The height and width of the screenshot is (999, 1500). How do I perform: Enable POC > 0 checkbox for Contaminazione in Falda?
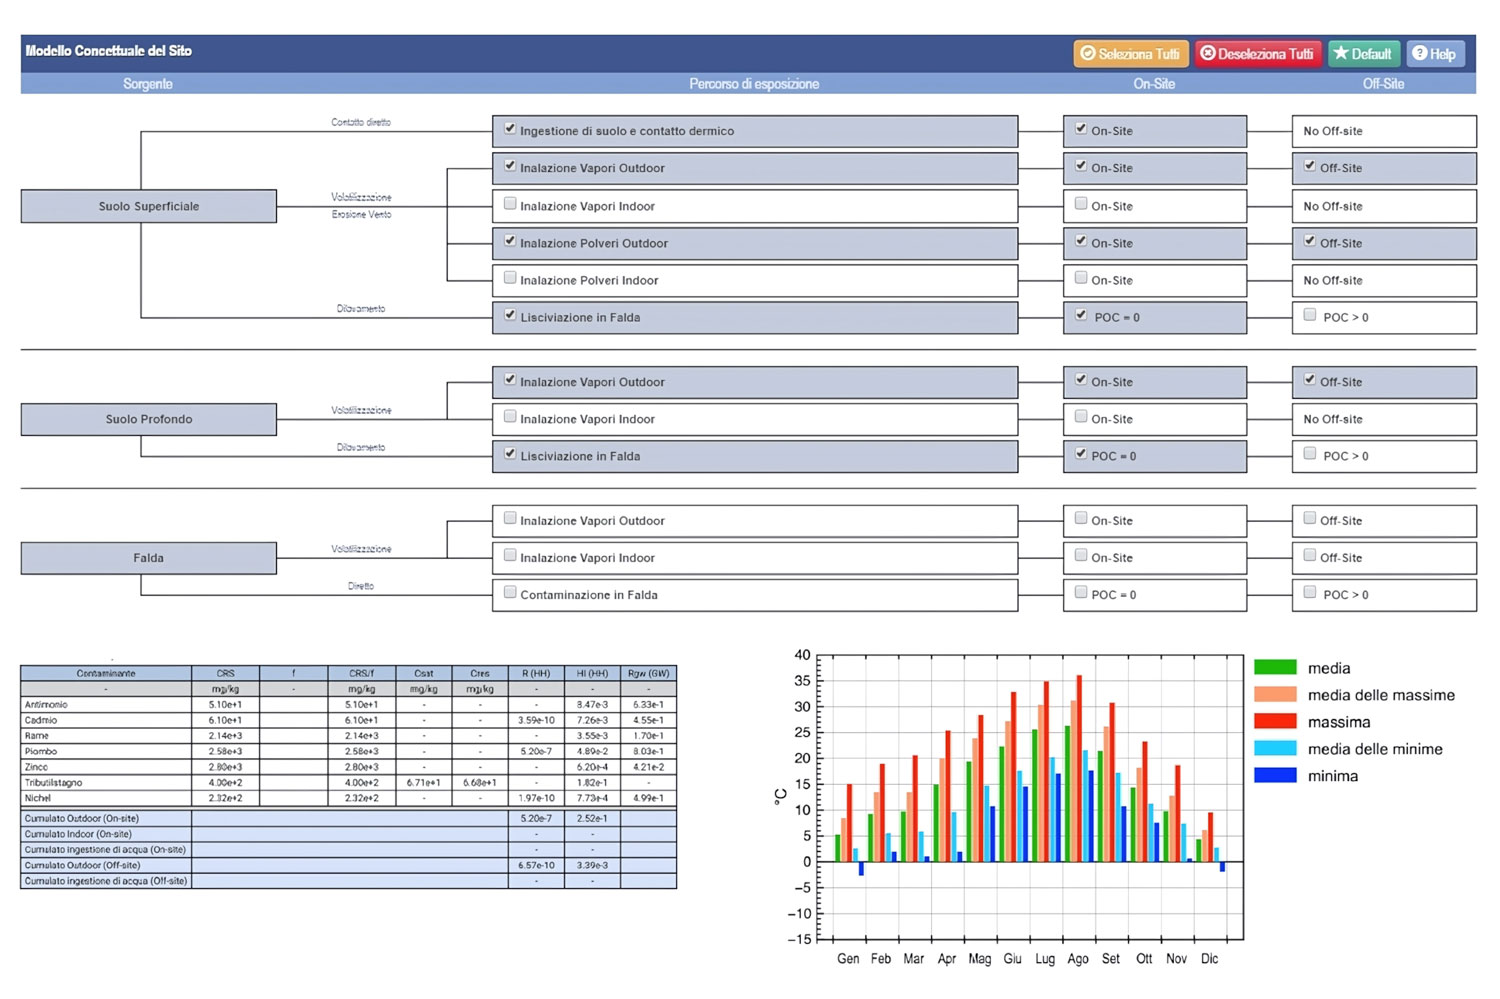[1310, 593]
